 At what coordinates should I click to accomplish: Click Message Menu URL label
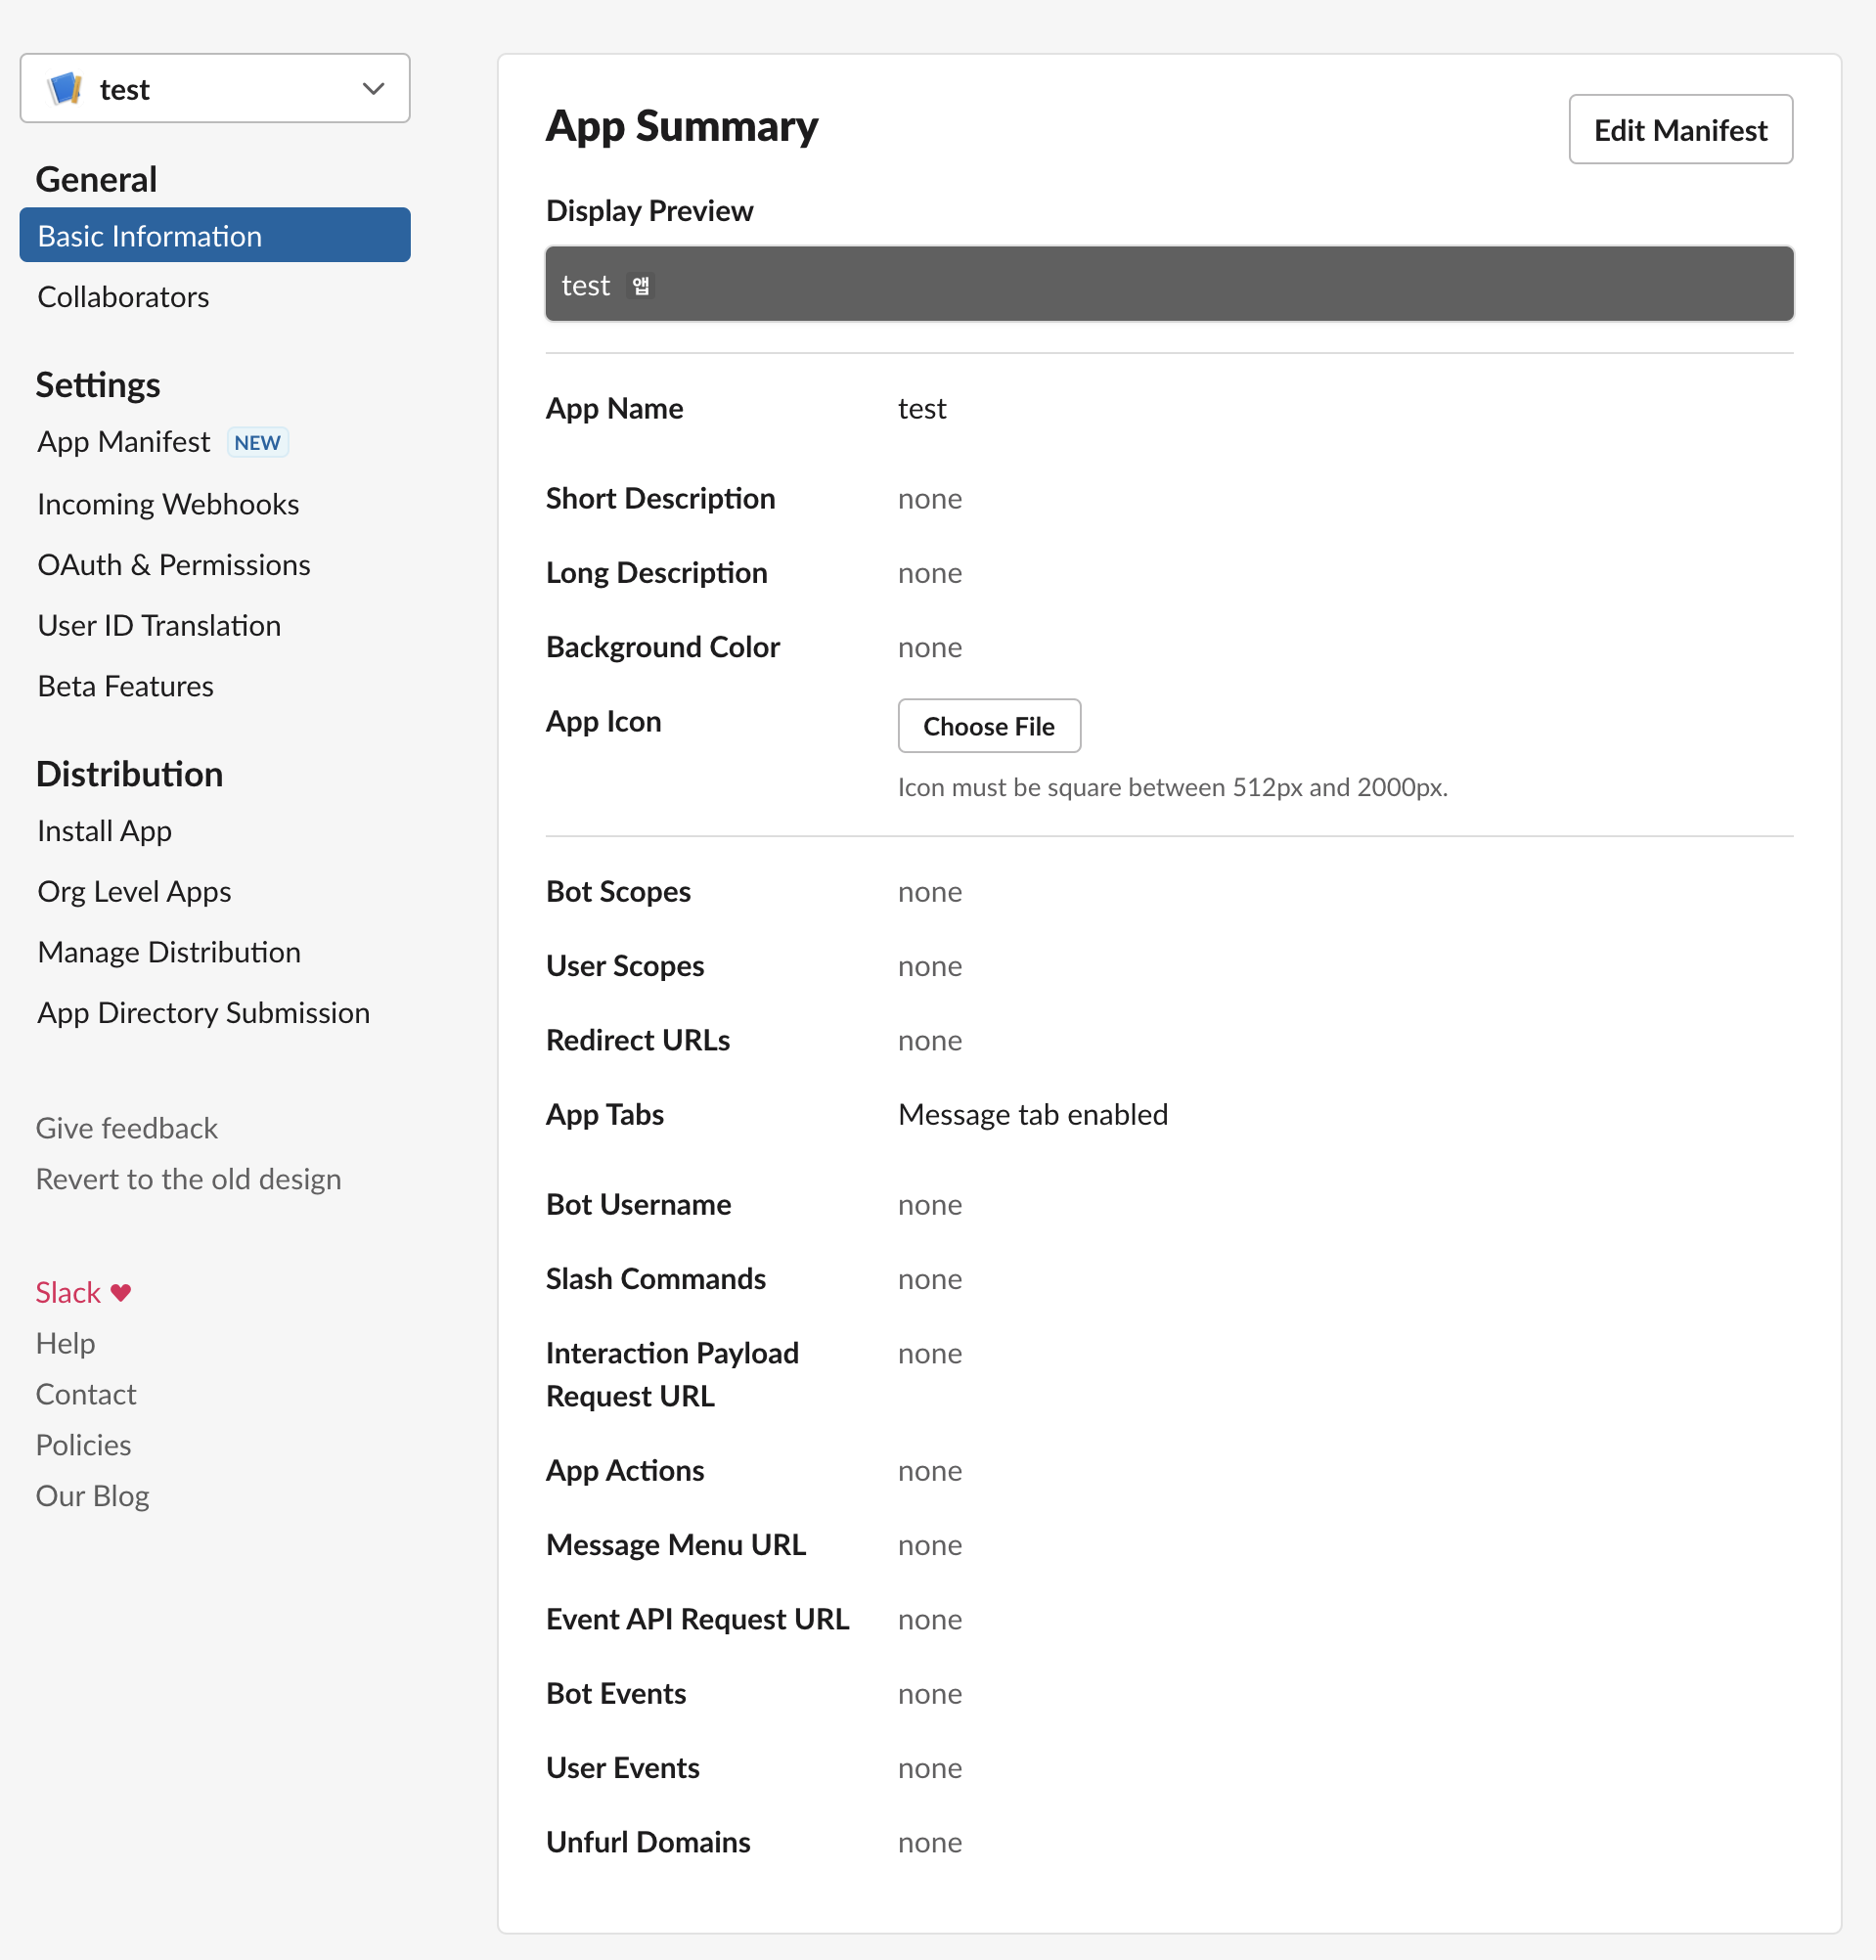676,1546
